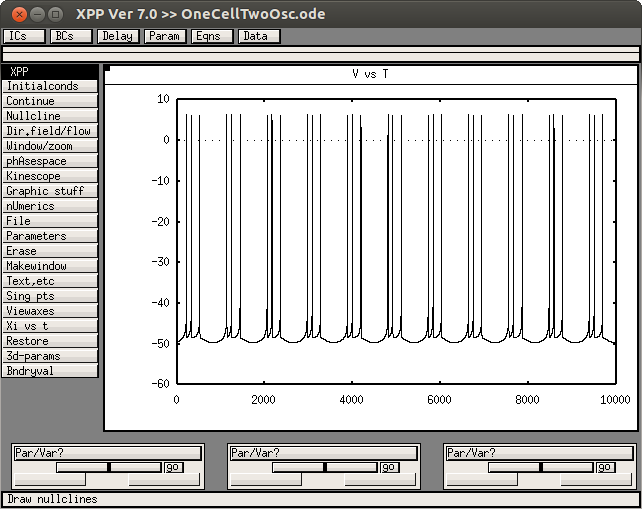Open the Bndryval menu entry

tap(50, 371)
